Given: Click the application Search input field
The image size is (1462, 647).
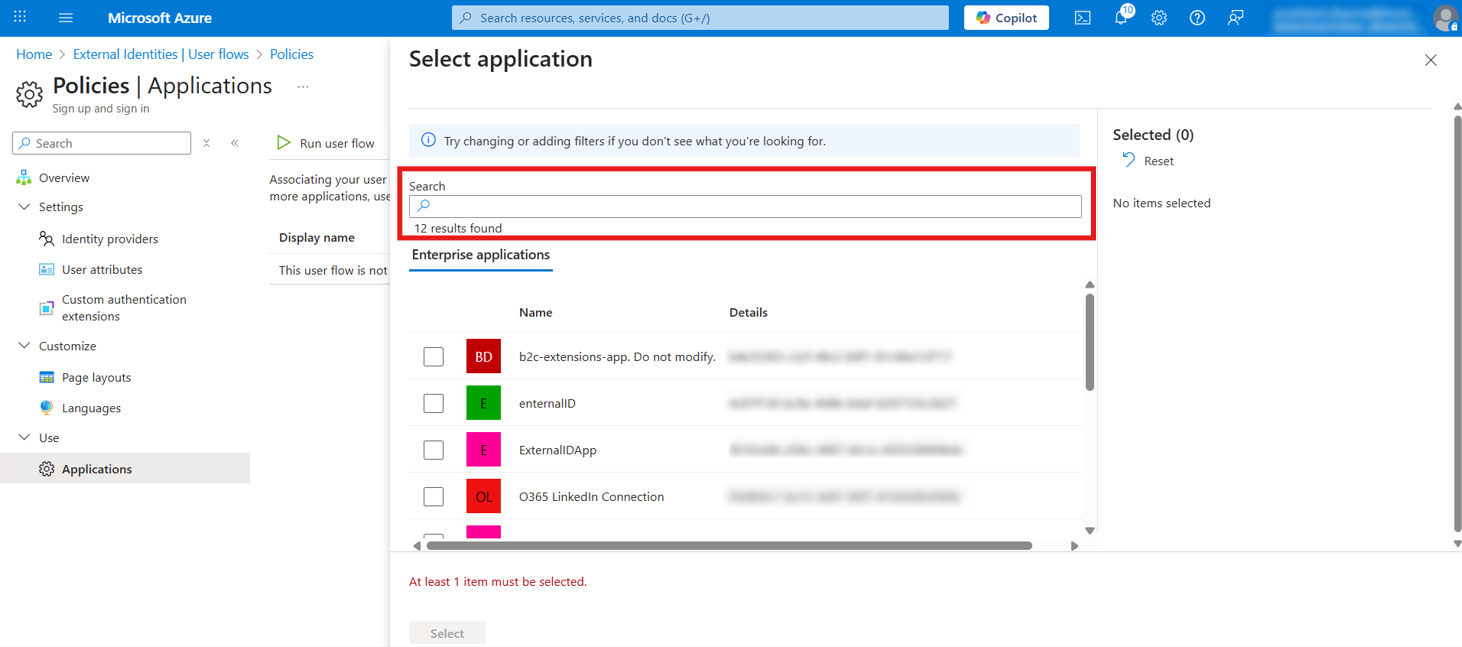Looking at the screenshot, I should point(745,206).
